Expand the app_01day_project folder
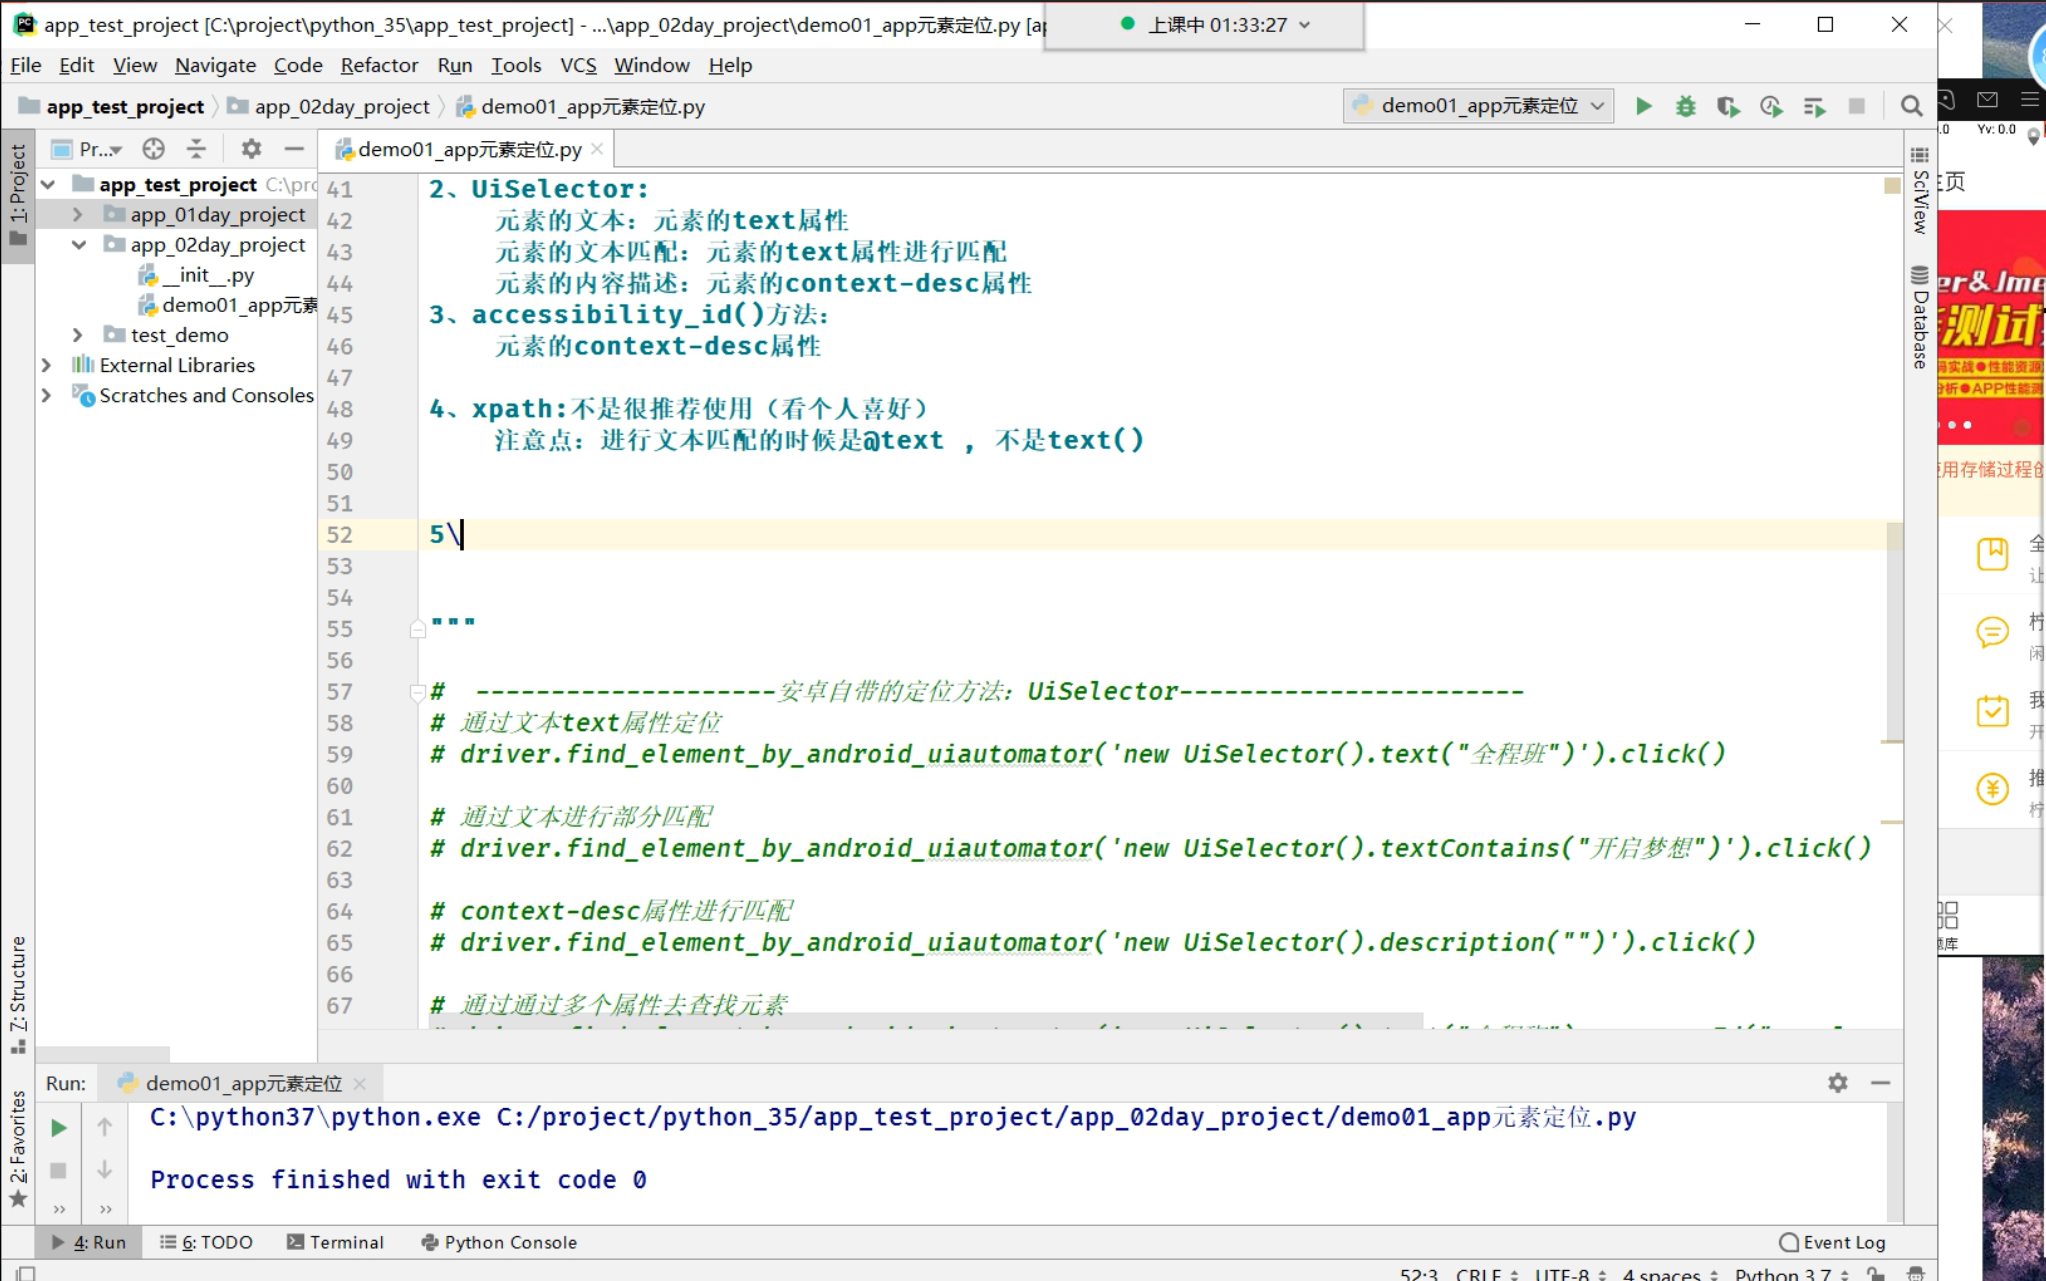 (x=78, y=215)
